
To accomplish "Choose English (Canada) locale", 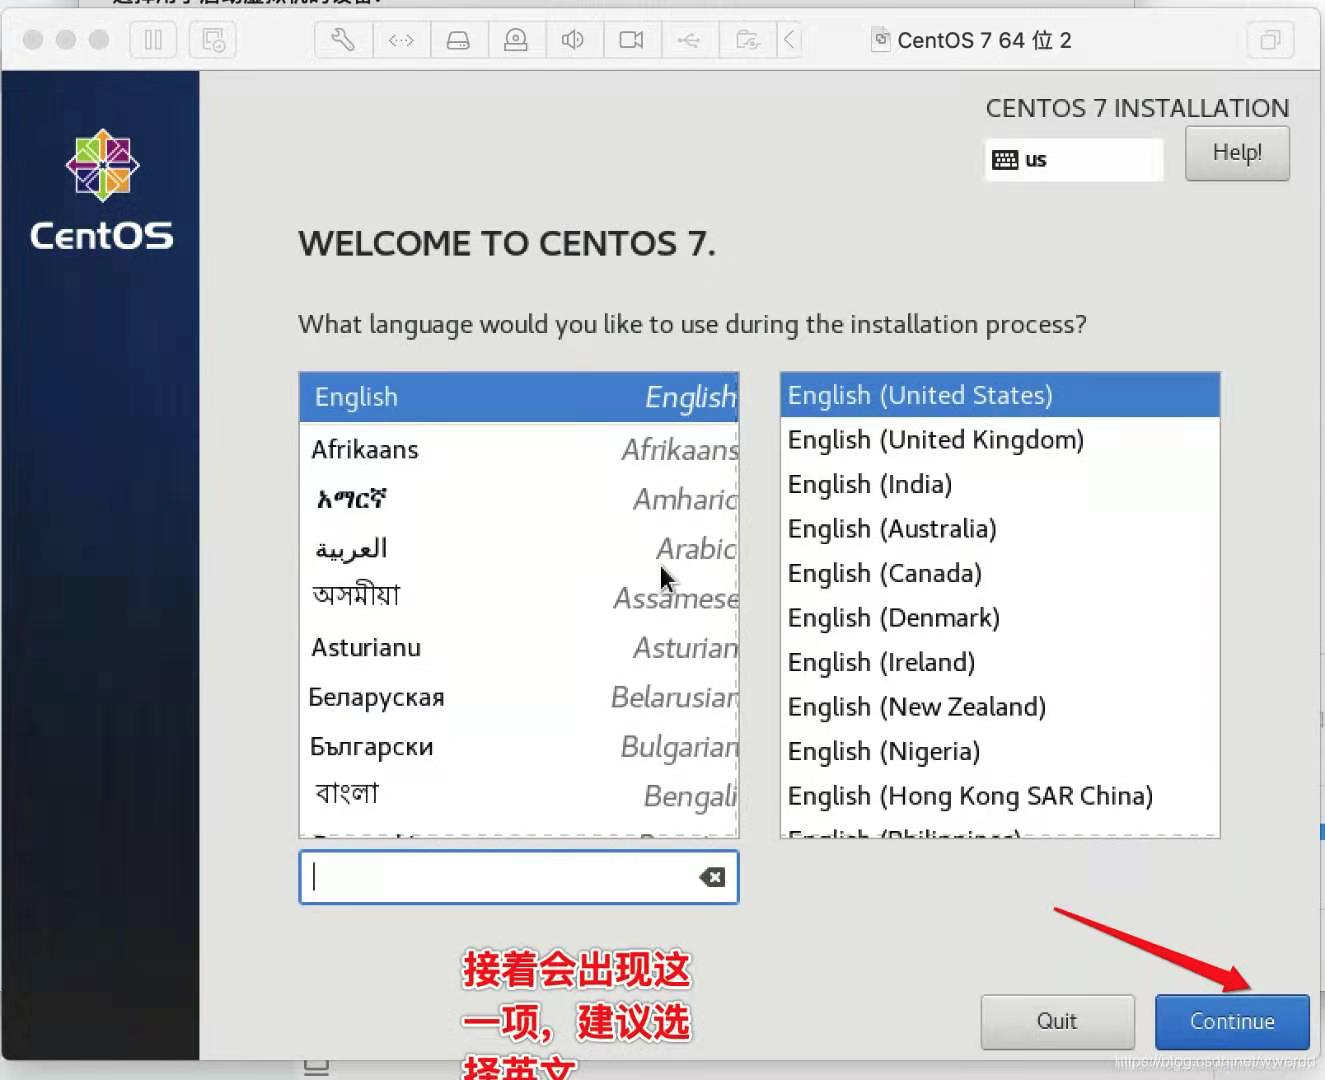I will pos(1000,573).
